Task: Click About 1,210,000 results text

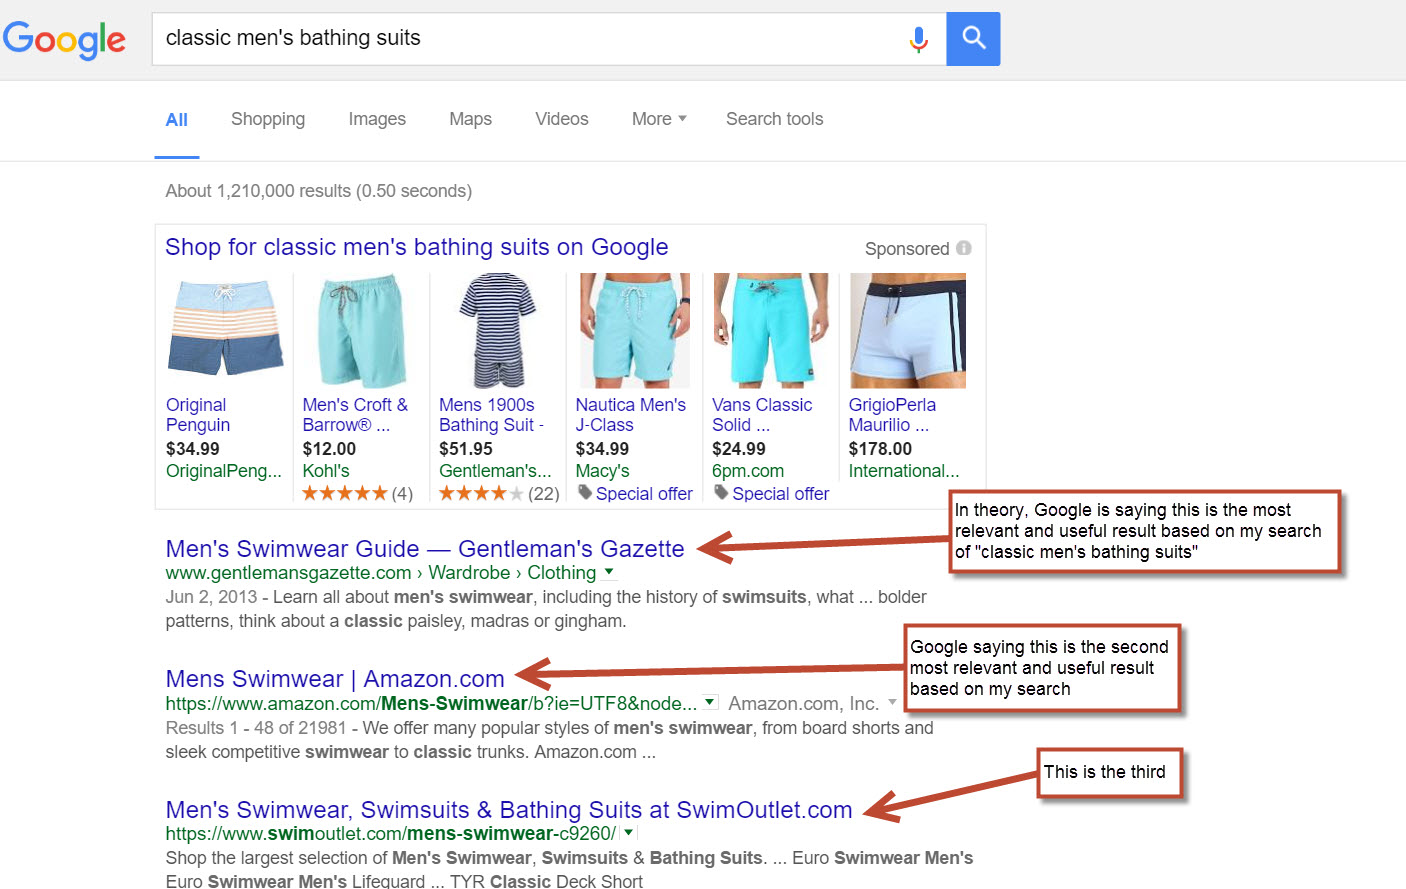Action: [319, 191]
